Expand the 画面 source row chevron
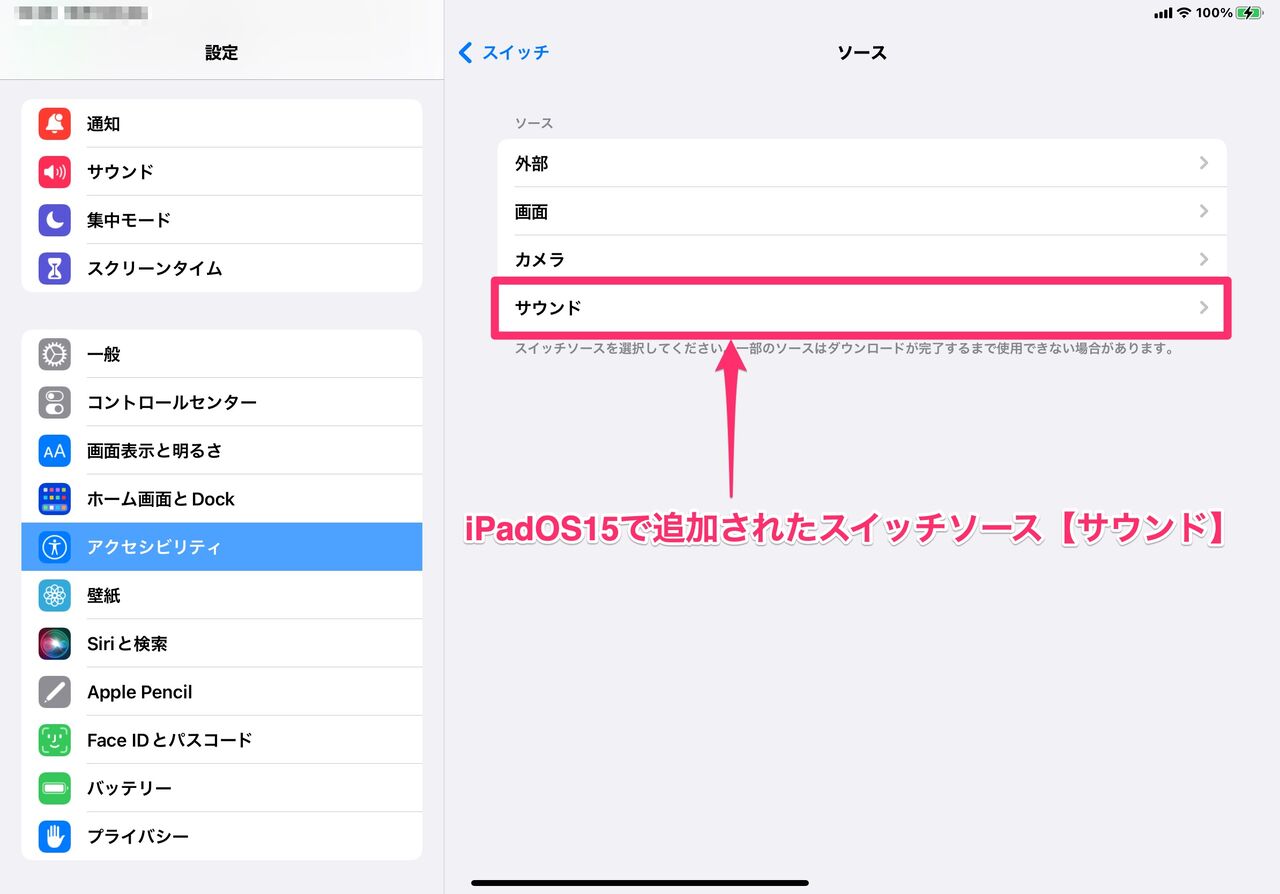1280x894 pixels. pos(1204,211)
